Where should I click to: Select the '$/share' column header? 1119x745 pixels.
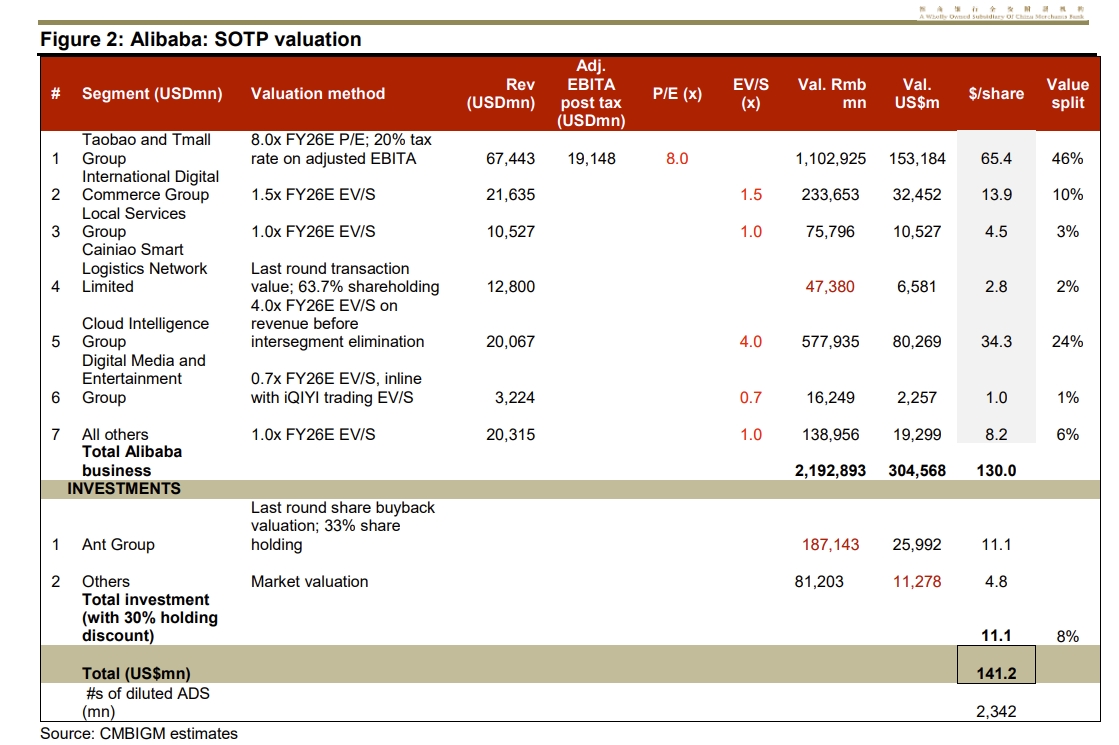(996, 93)
